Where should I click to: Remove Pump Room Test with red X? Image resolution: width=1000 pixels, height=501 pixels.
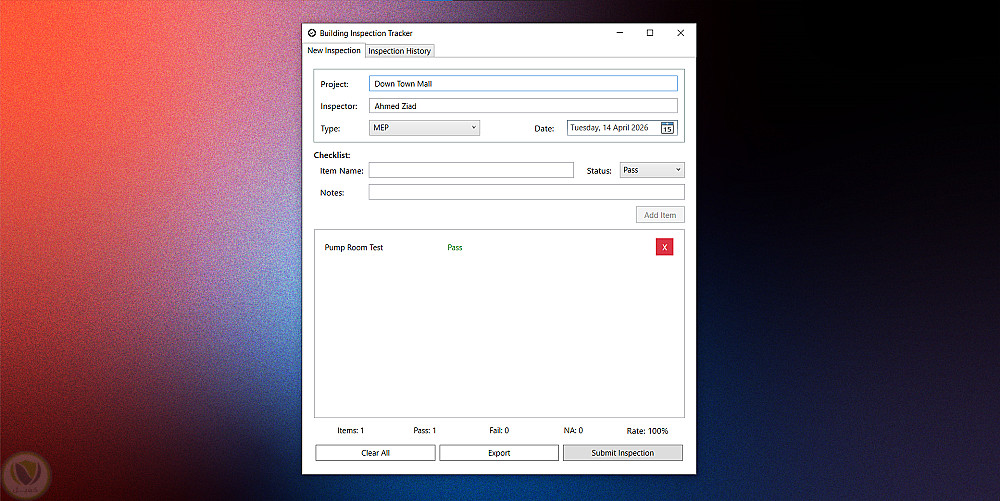pos(665,247)
